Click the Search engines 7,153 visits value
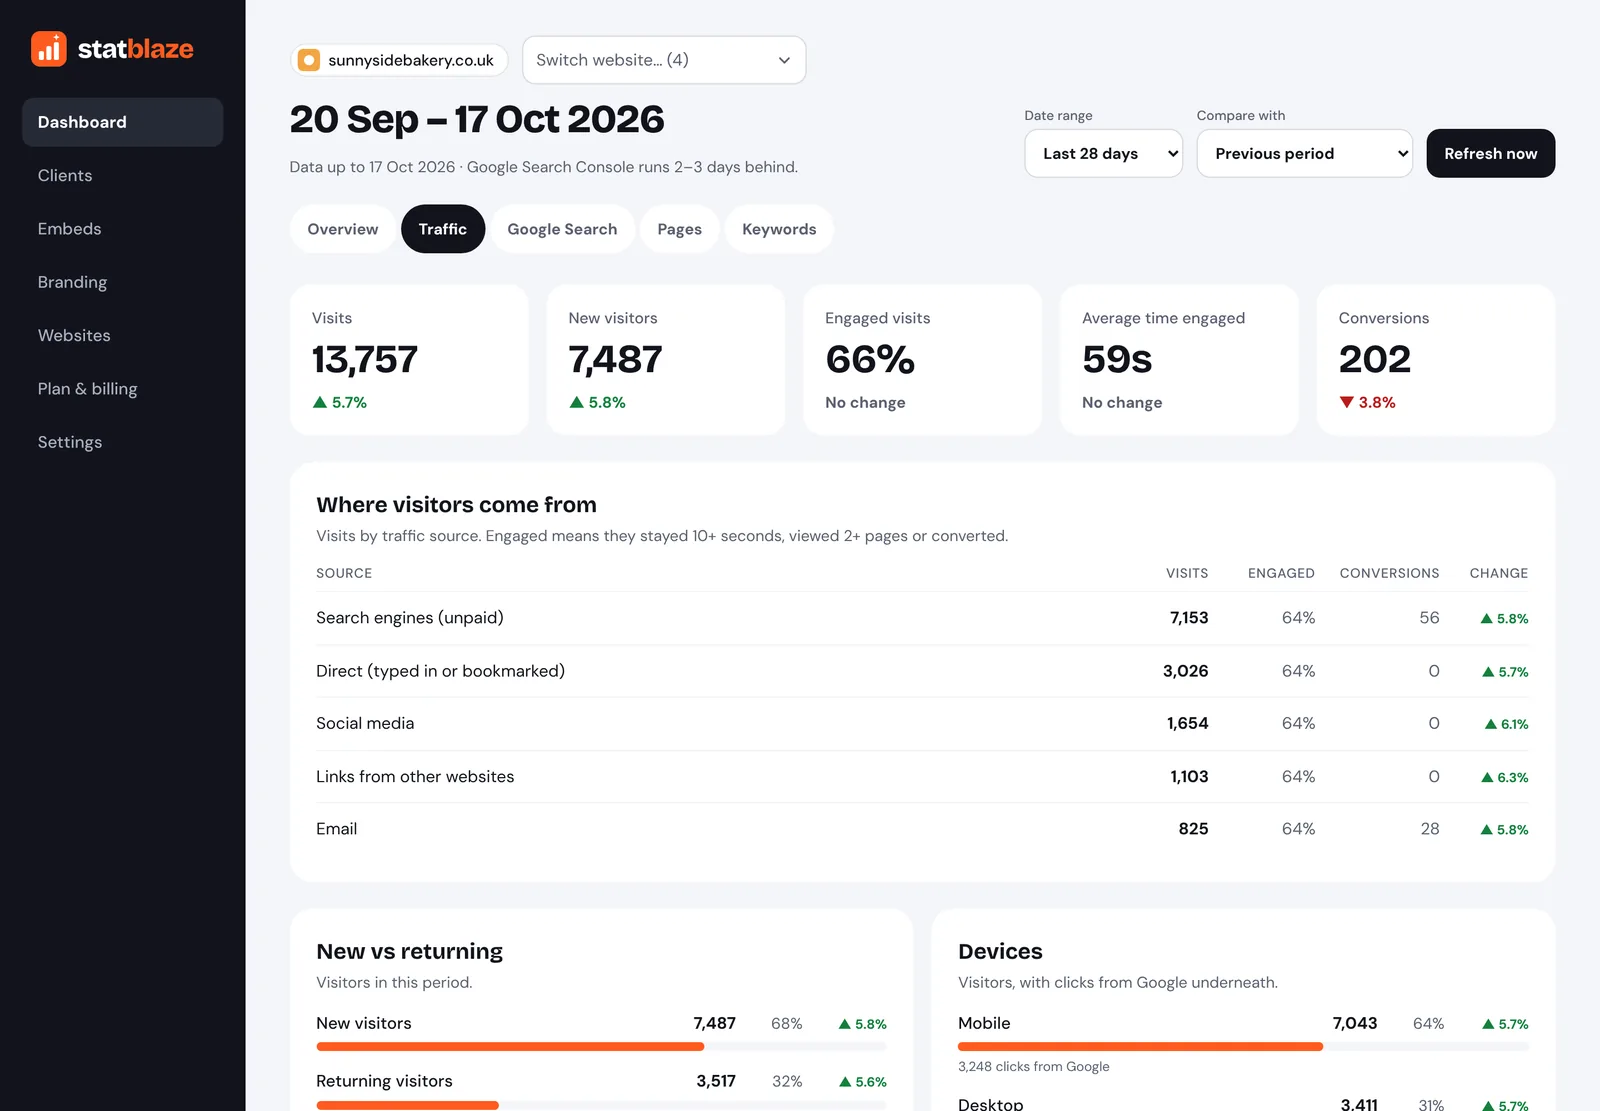 [x=1189, y=618]
